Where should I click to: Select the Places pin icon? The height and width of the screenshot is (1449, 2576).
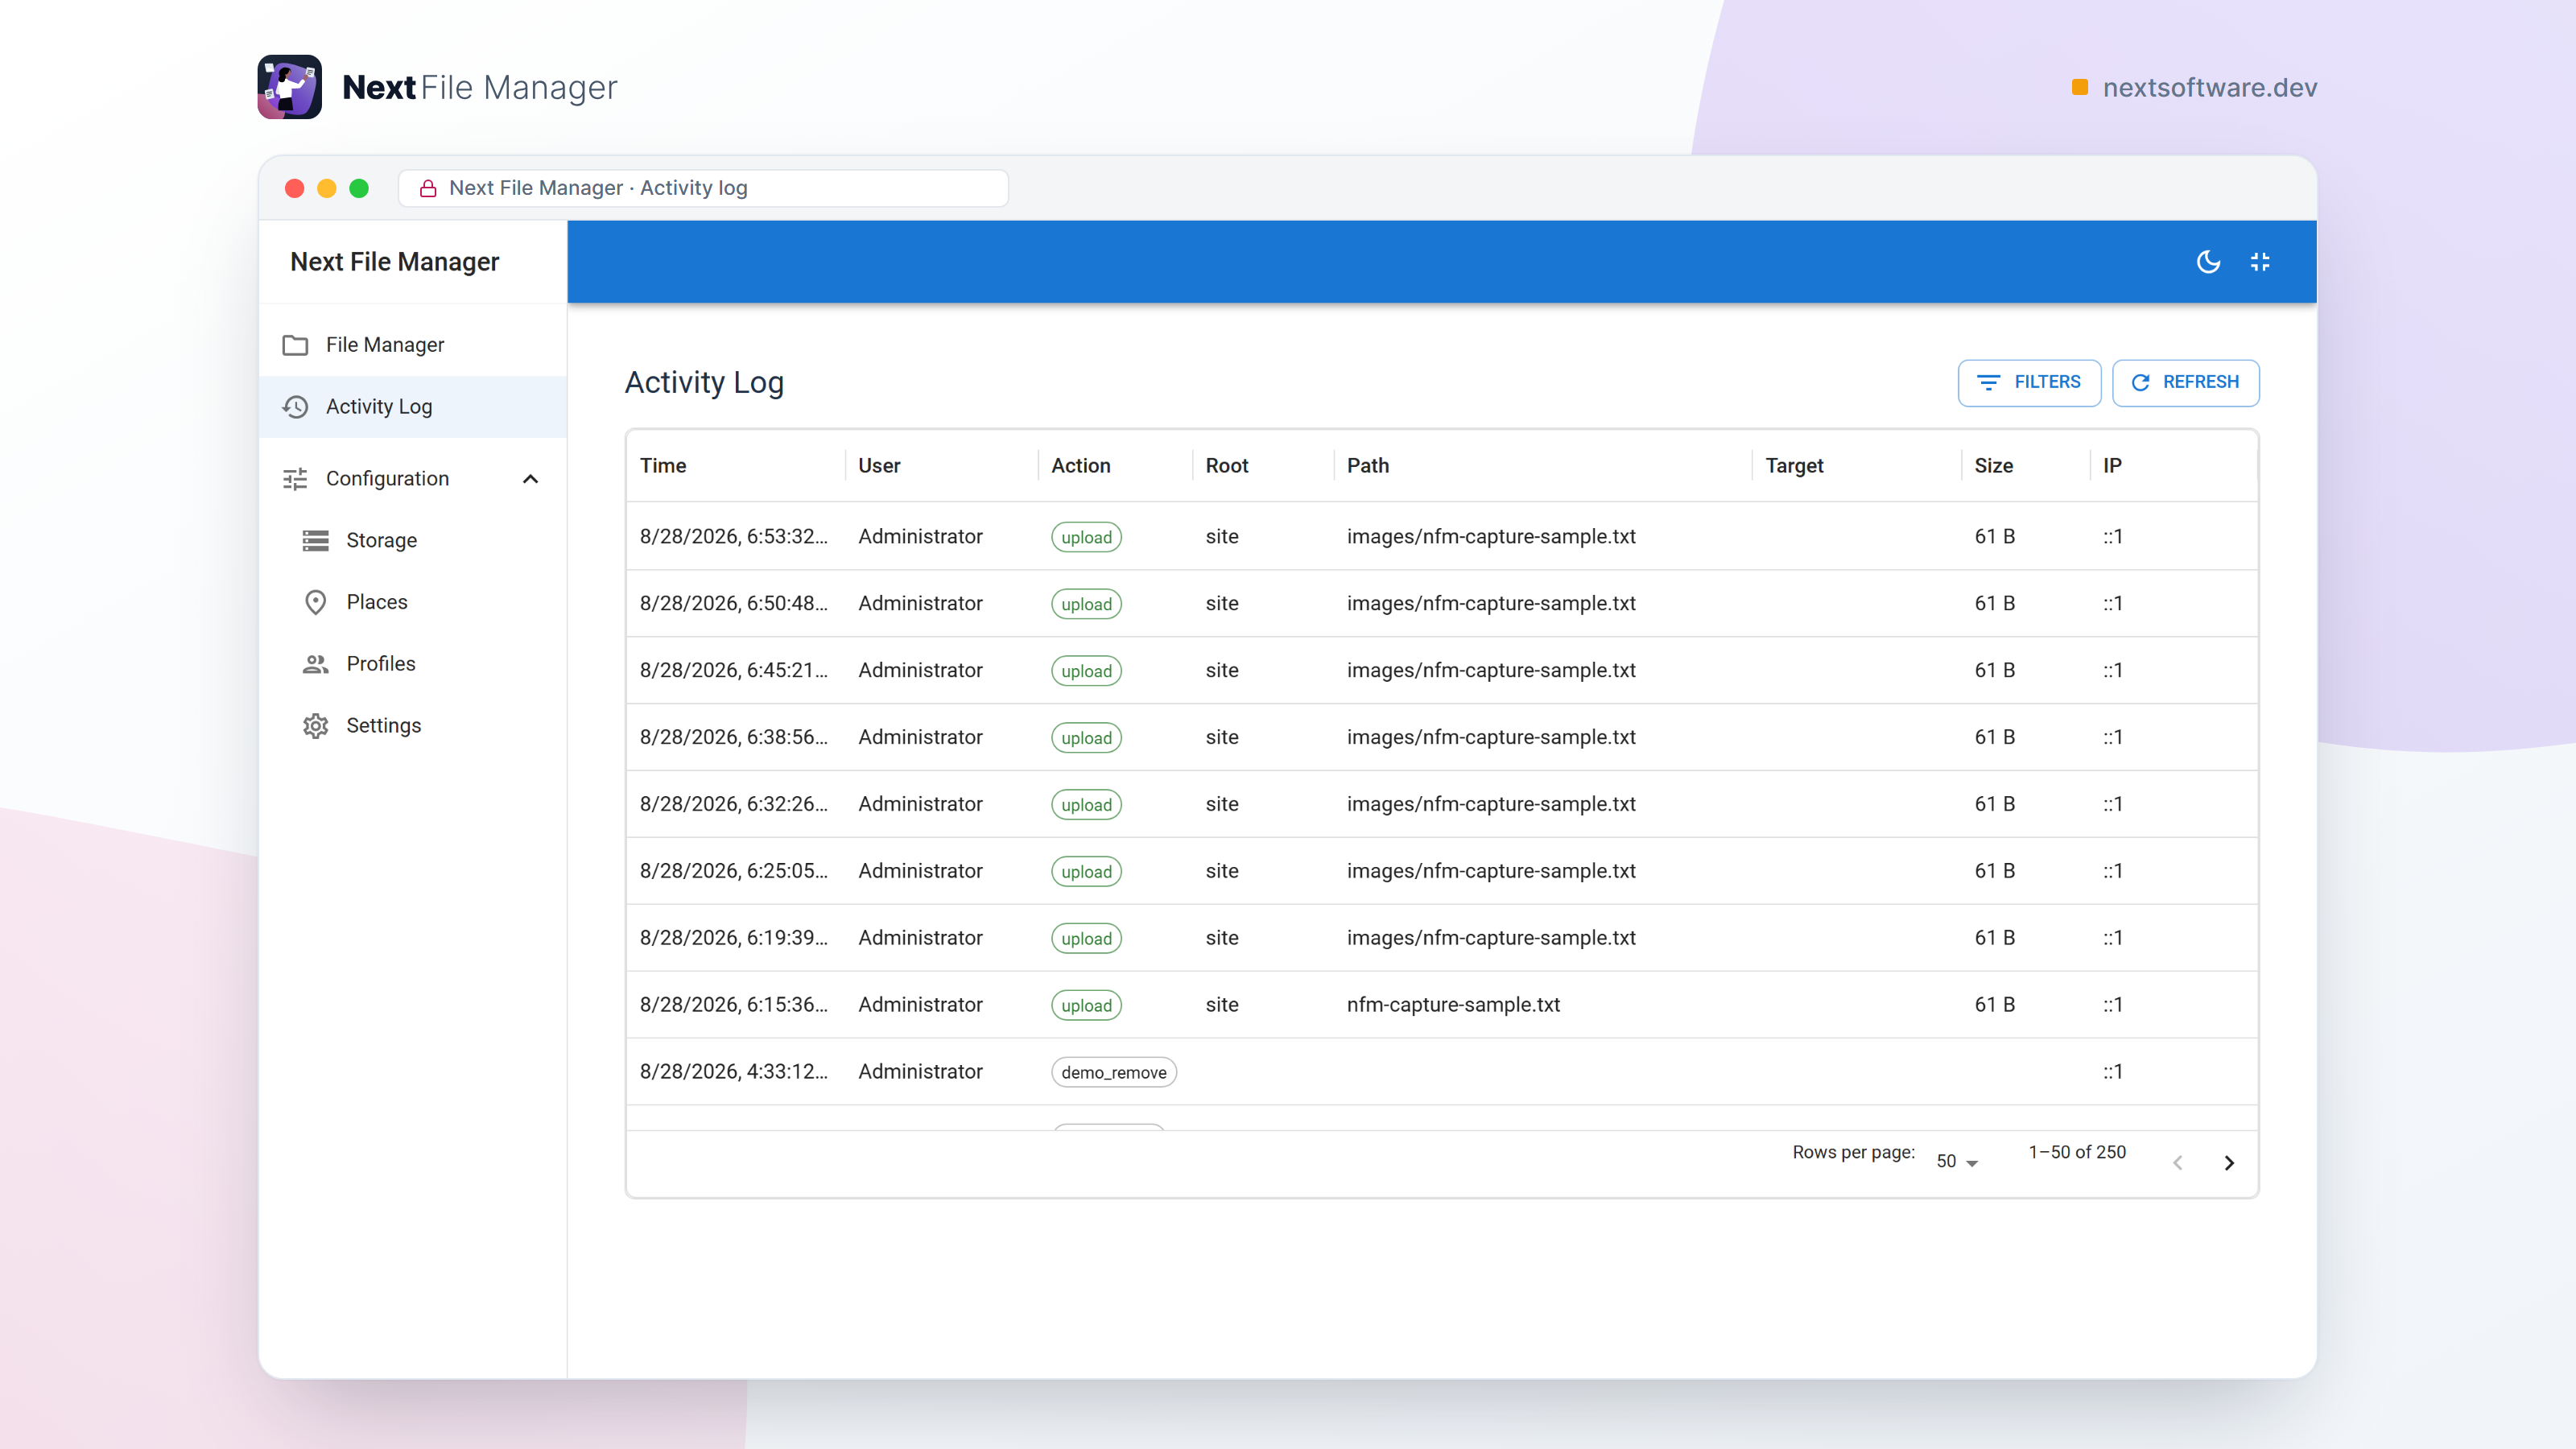pyautogui.click(x=316, y=602)
